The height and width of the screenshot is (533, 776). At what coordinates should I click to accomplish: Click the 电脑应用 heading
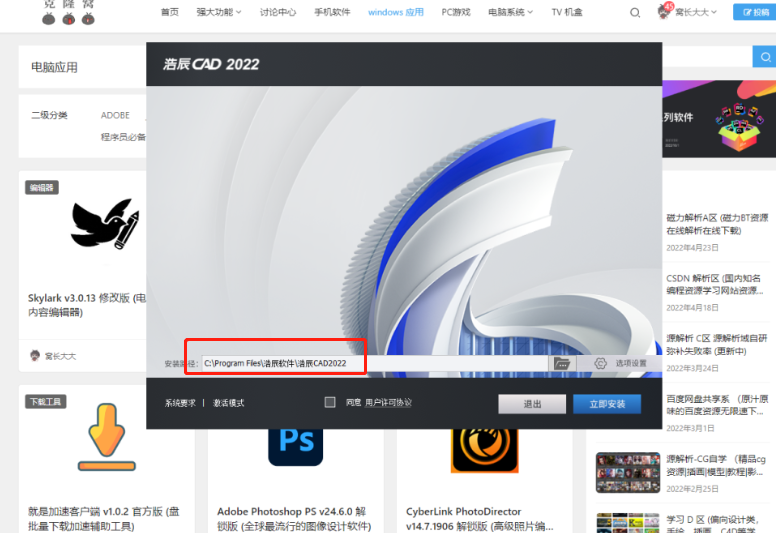(54, 67)
